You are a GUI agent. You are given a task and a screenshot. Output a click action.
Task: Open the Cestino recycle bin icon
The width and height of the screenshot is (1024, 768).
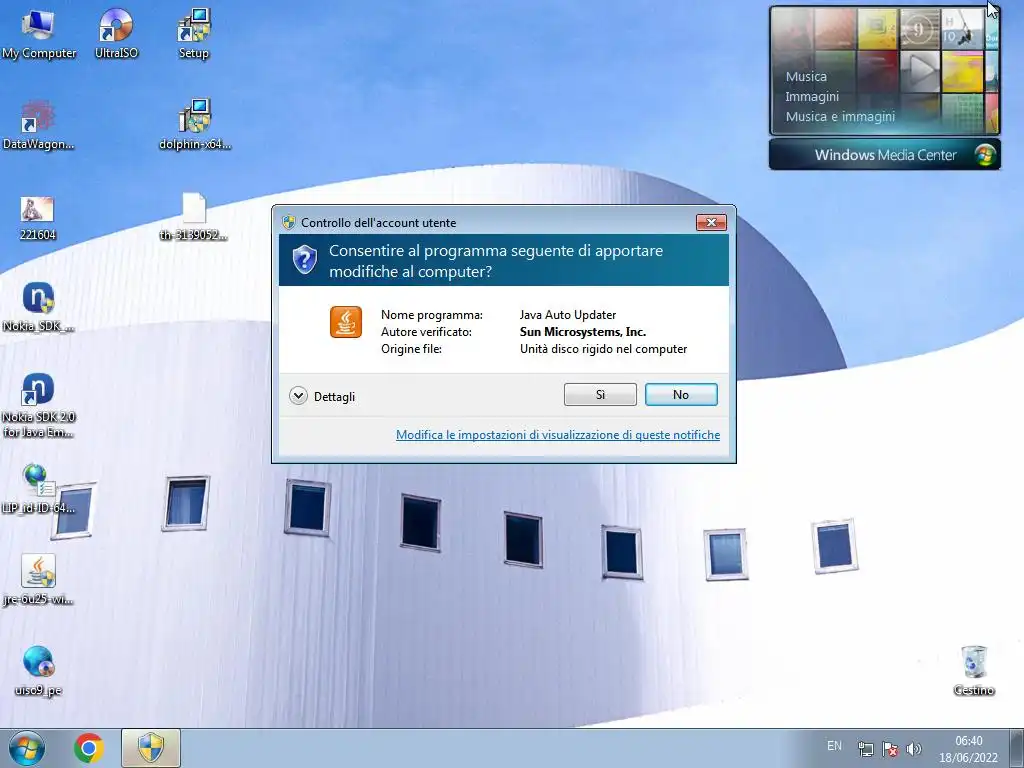(974, 671)
